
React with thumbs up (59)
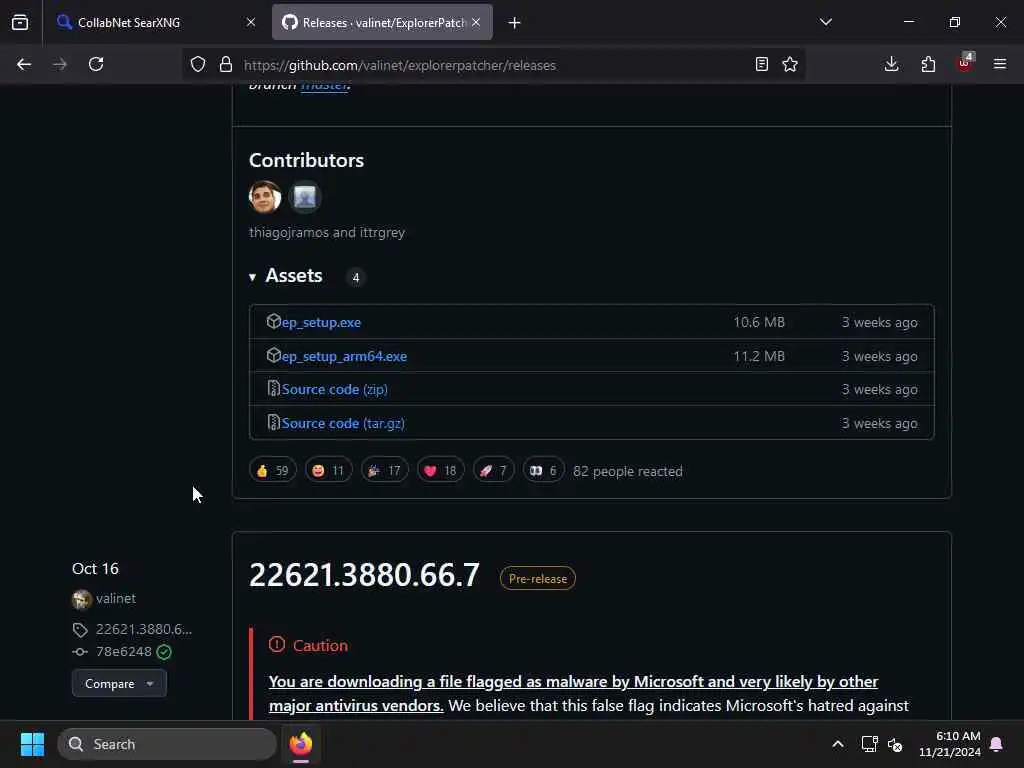[x=273, y=471]
